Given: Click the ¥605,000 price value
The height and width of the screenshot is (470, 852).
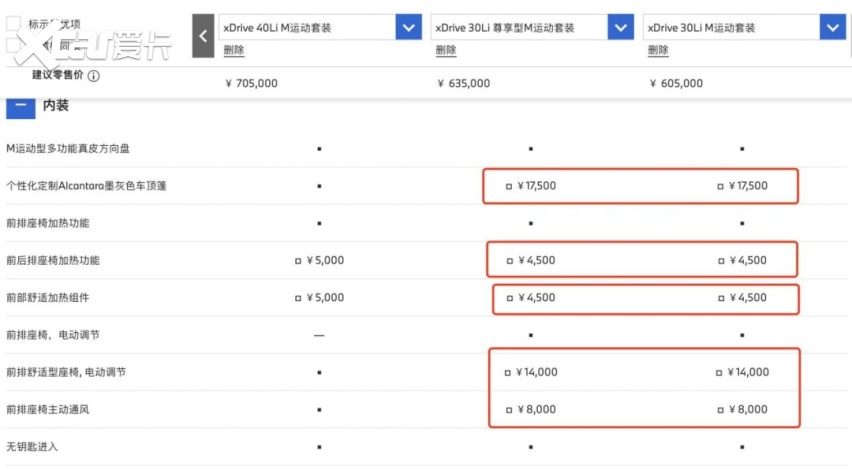Looking at the screenshot, I should point(676,83).
